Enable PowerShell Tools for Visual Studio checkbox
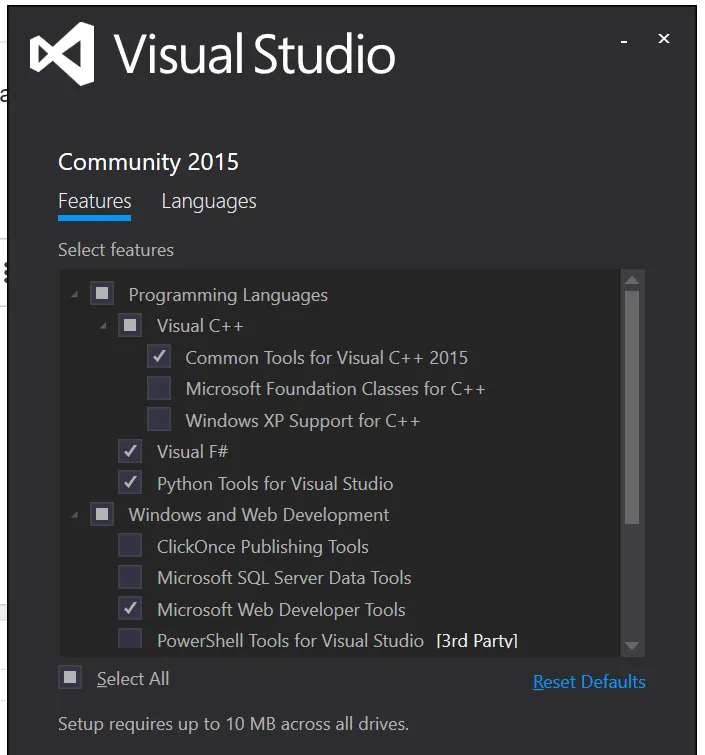Image resolution: width=705 pixels, height=755 pixels. click(x=130, y=638)
